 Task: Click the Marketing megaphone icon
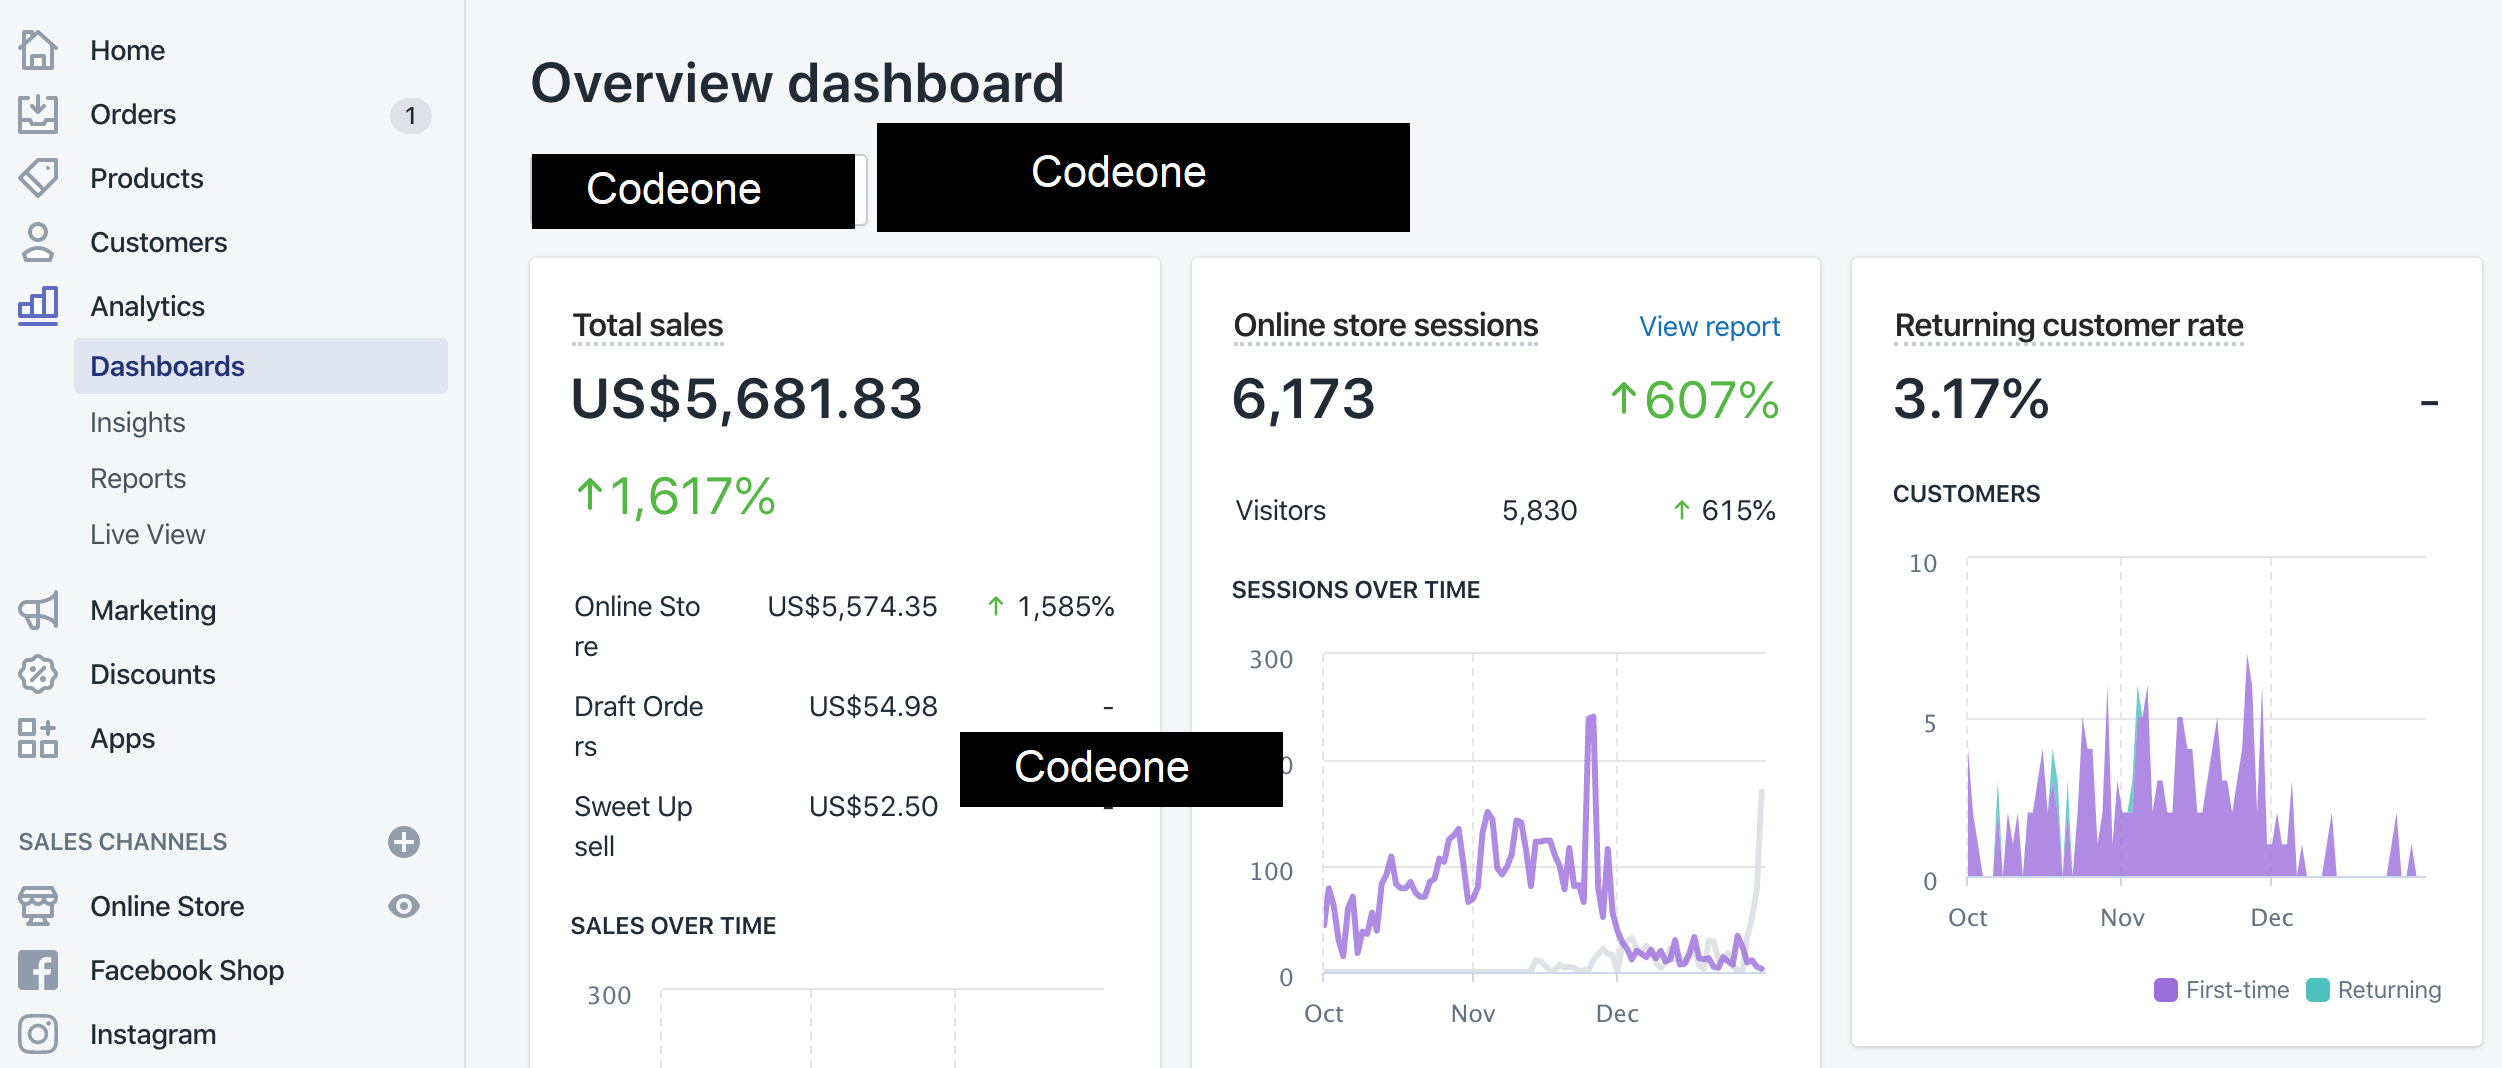(38, 610)
